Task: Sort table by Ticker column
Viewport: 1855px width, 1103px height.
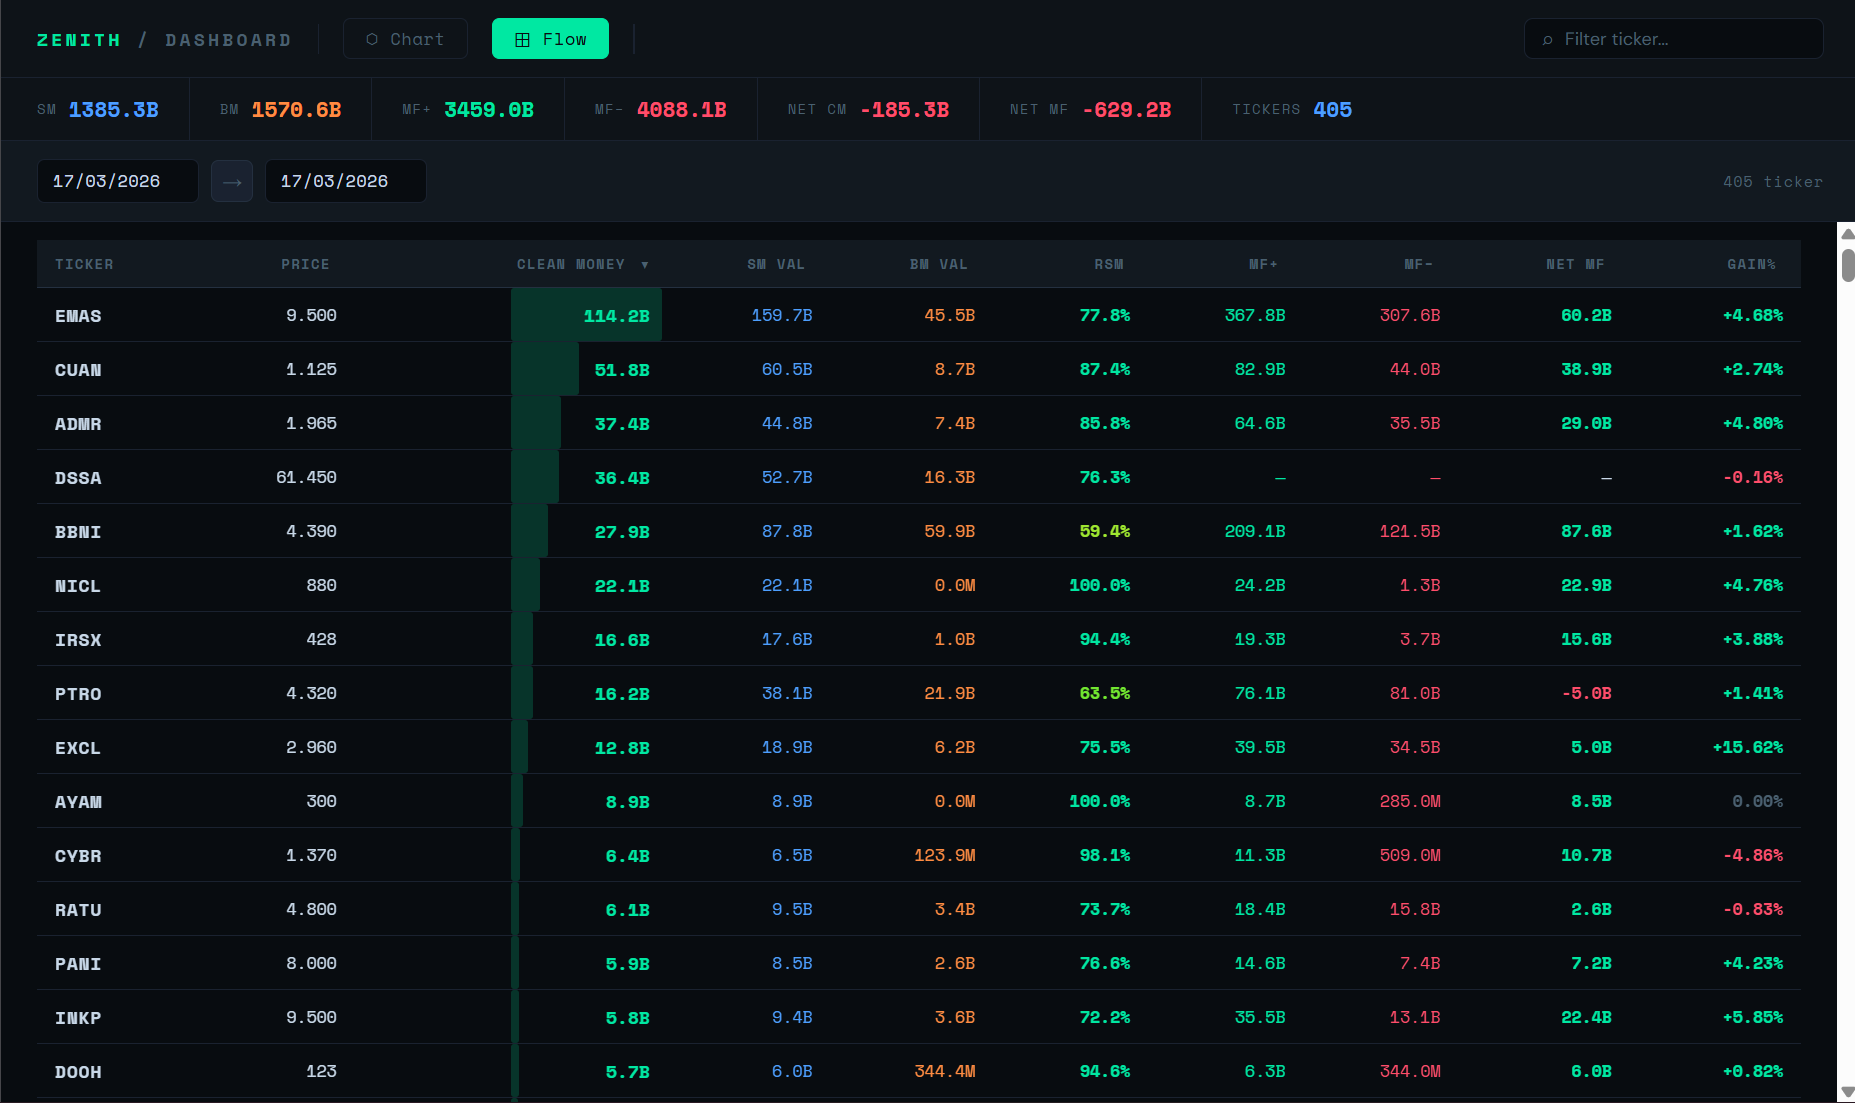Action: [84, 264]
